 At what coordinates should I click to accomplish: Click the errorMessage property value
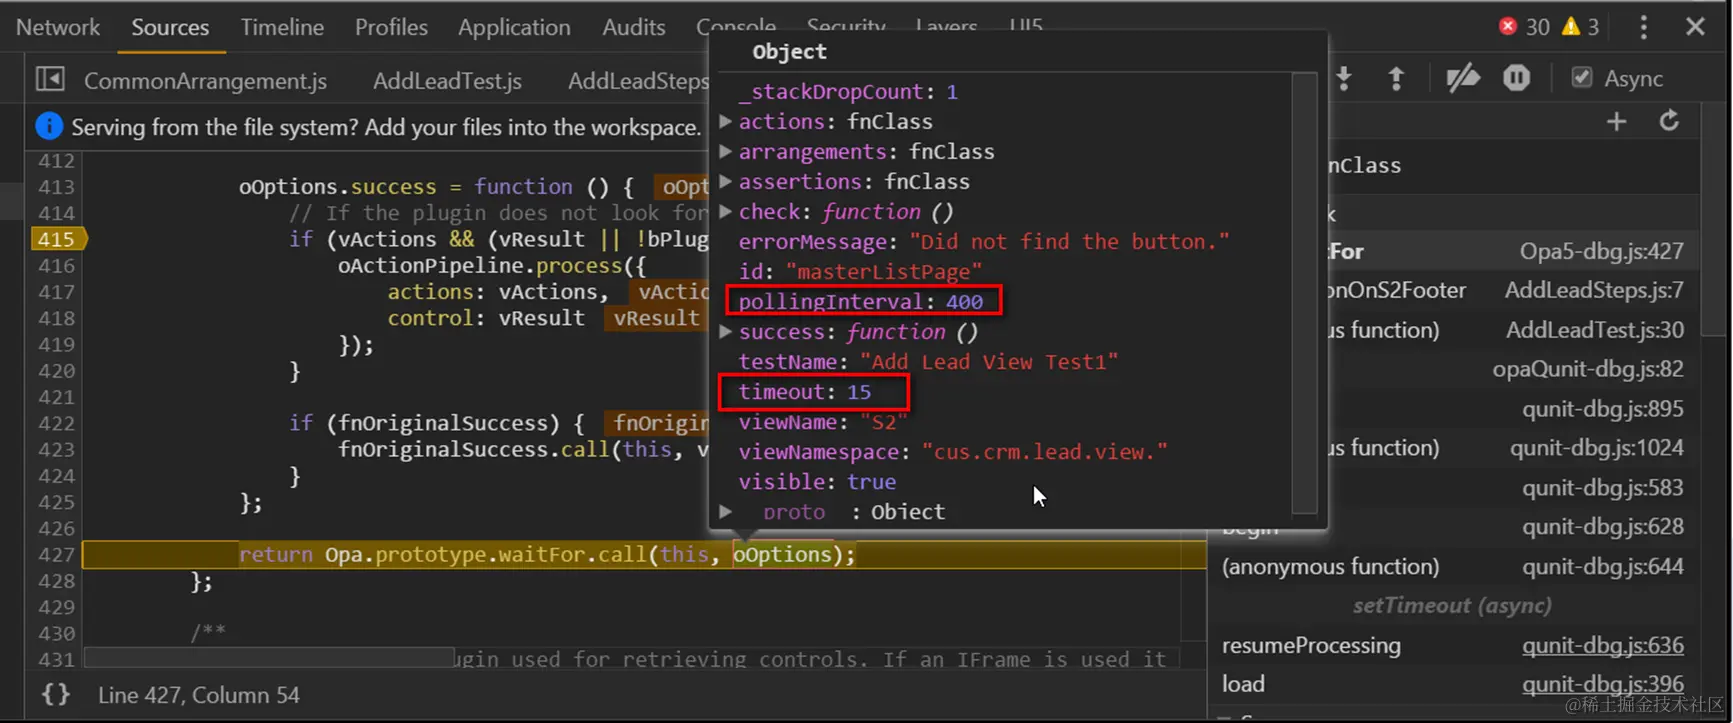click(1069, 242)
